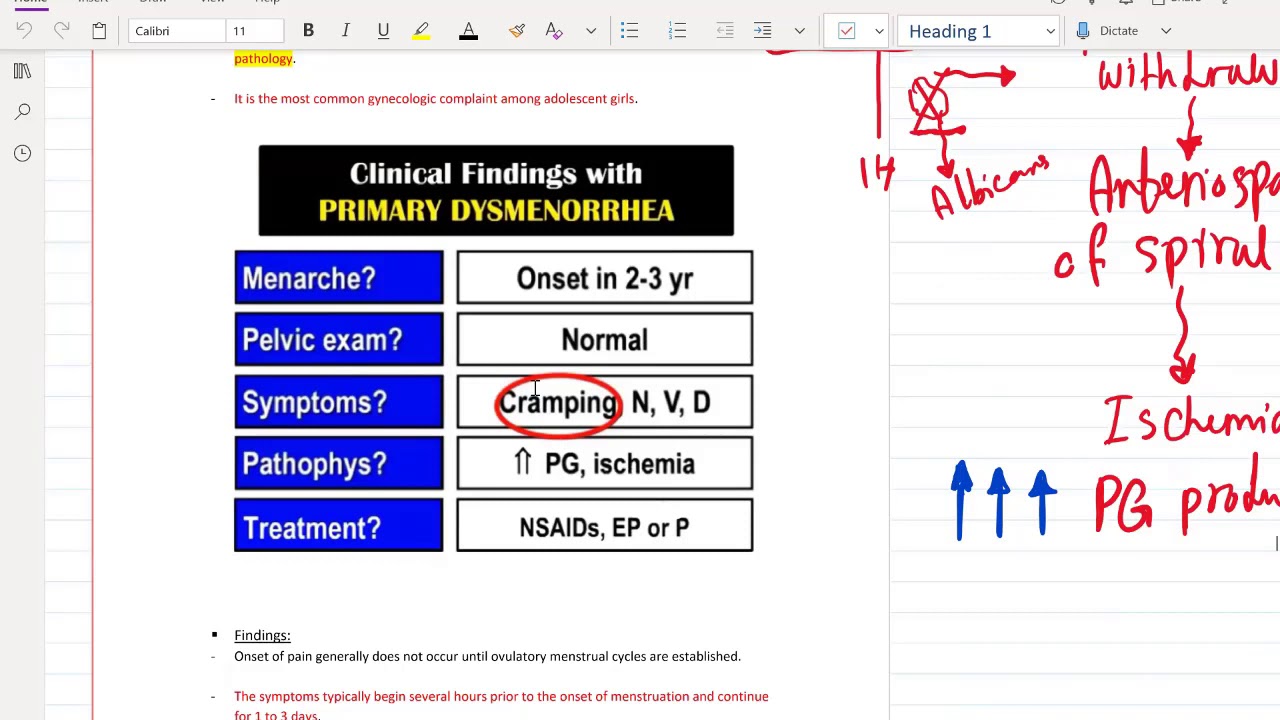Click the font size box showing 11
The image size is (1280, 720).
pyautogui.click(x=256, y=31)
